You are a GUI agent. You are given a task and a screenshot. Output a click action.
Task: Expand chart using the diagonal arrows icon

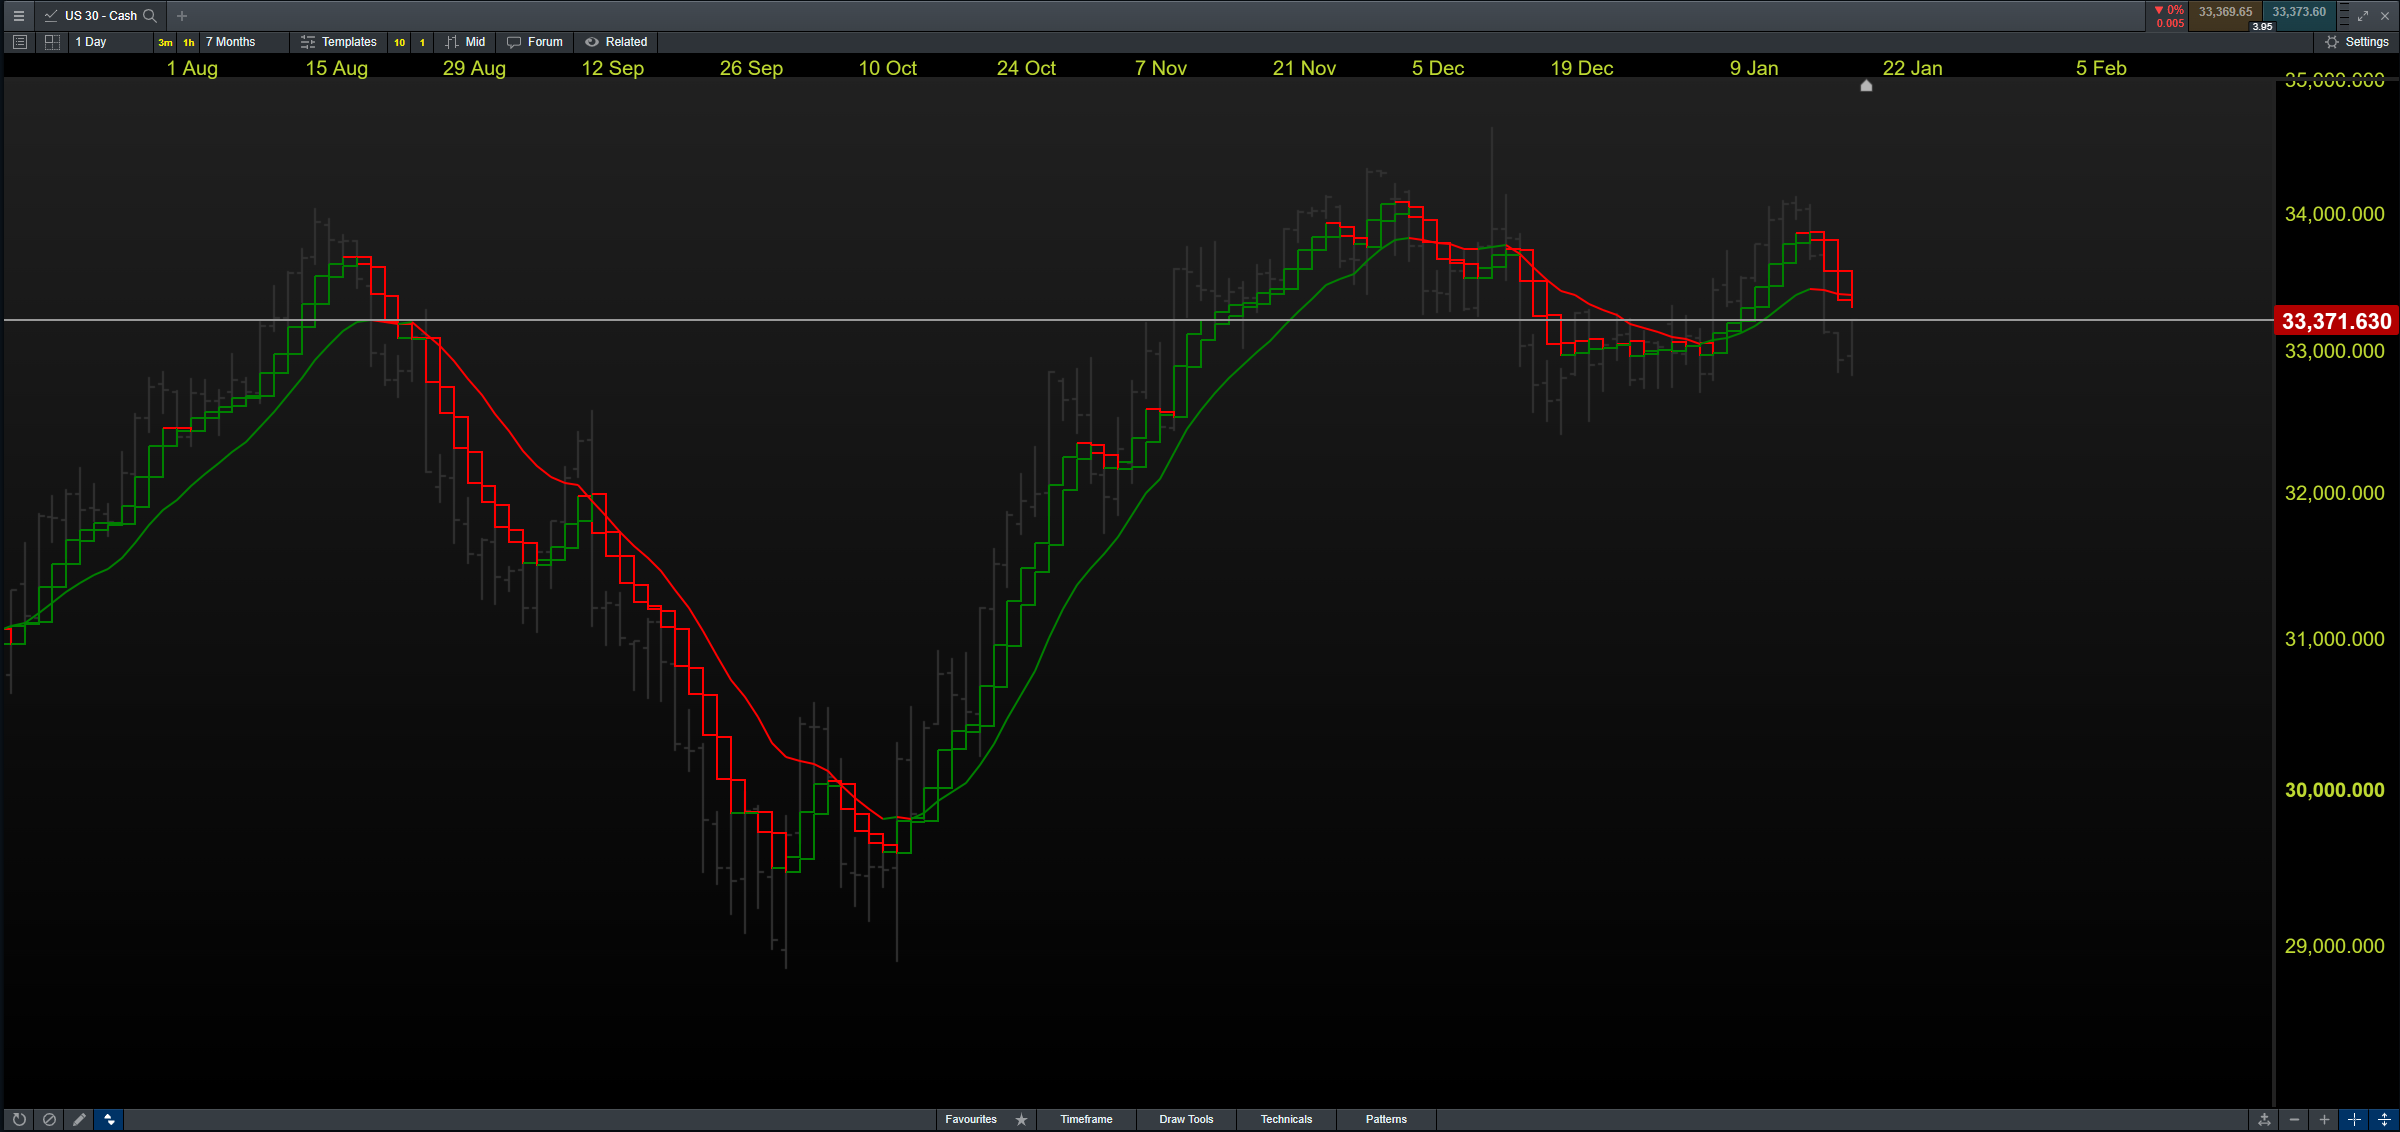pyautogui.click(x=2363, y=16)
